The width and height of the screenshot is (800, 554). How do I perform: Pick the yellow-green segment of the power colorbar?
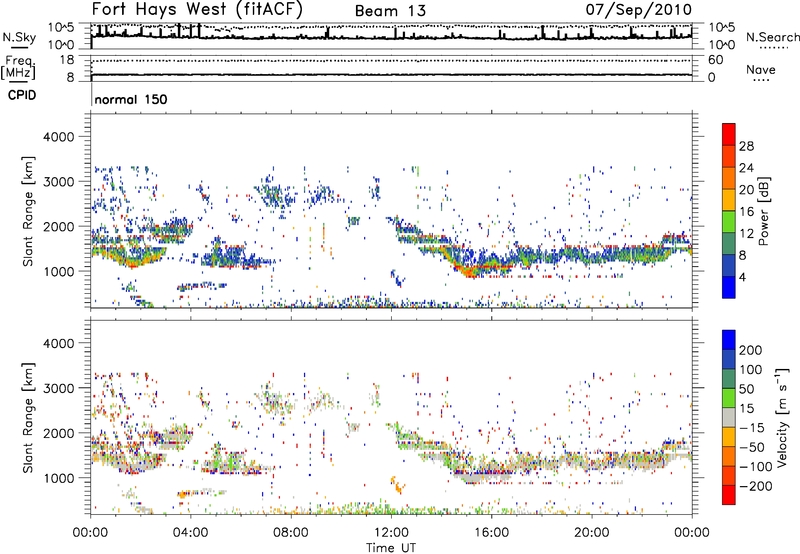click(729, 221)
